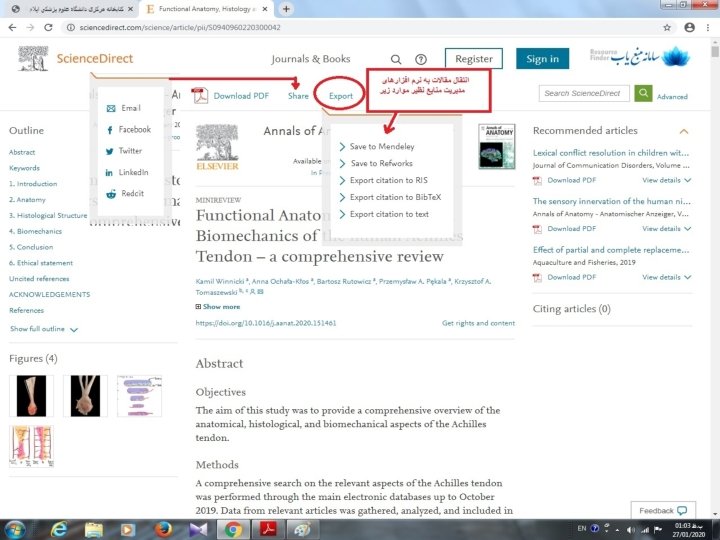Image resolution: width=720 pixels, height=540 pixels.
Task: Share article on Reddit
Action: [125, 194]
